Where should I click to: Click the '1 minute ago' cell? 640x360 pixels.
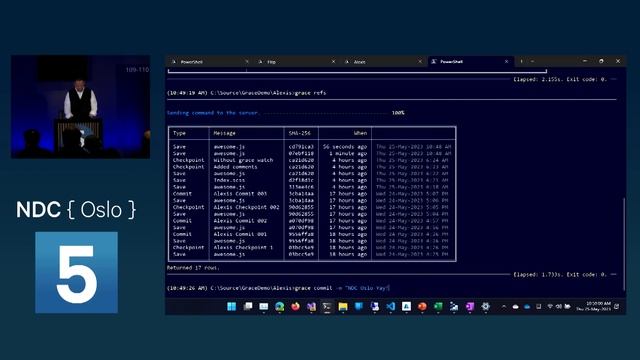pos(348,153)
